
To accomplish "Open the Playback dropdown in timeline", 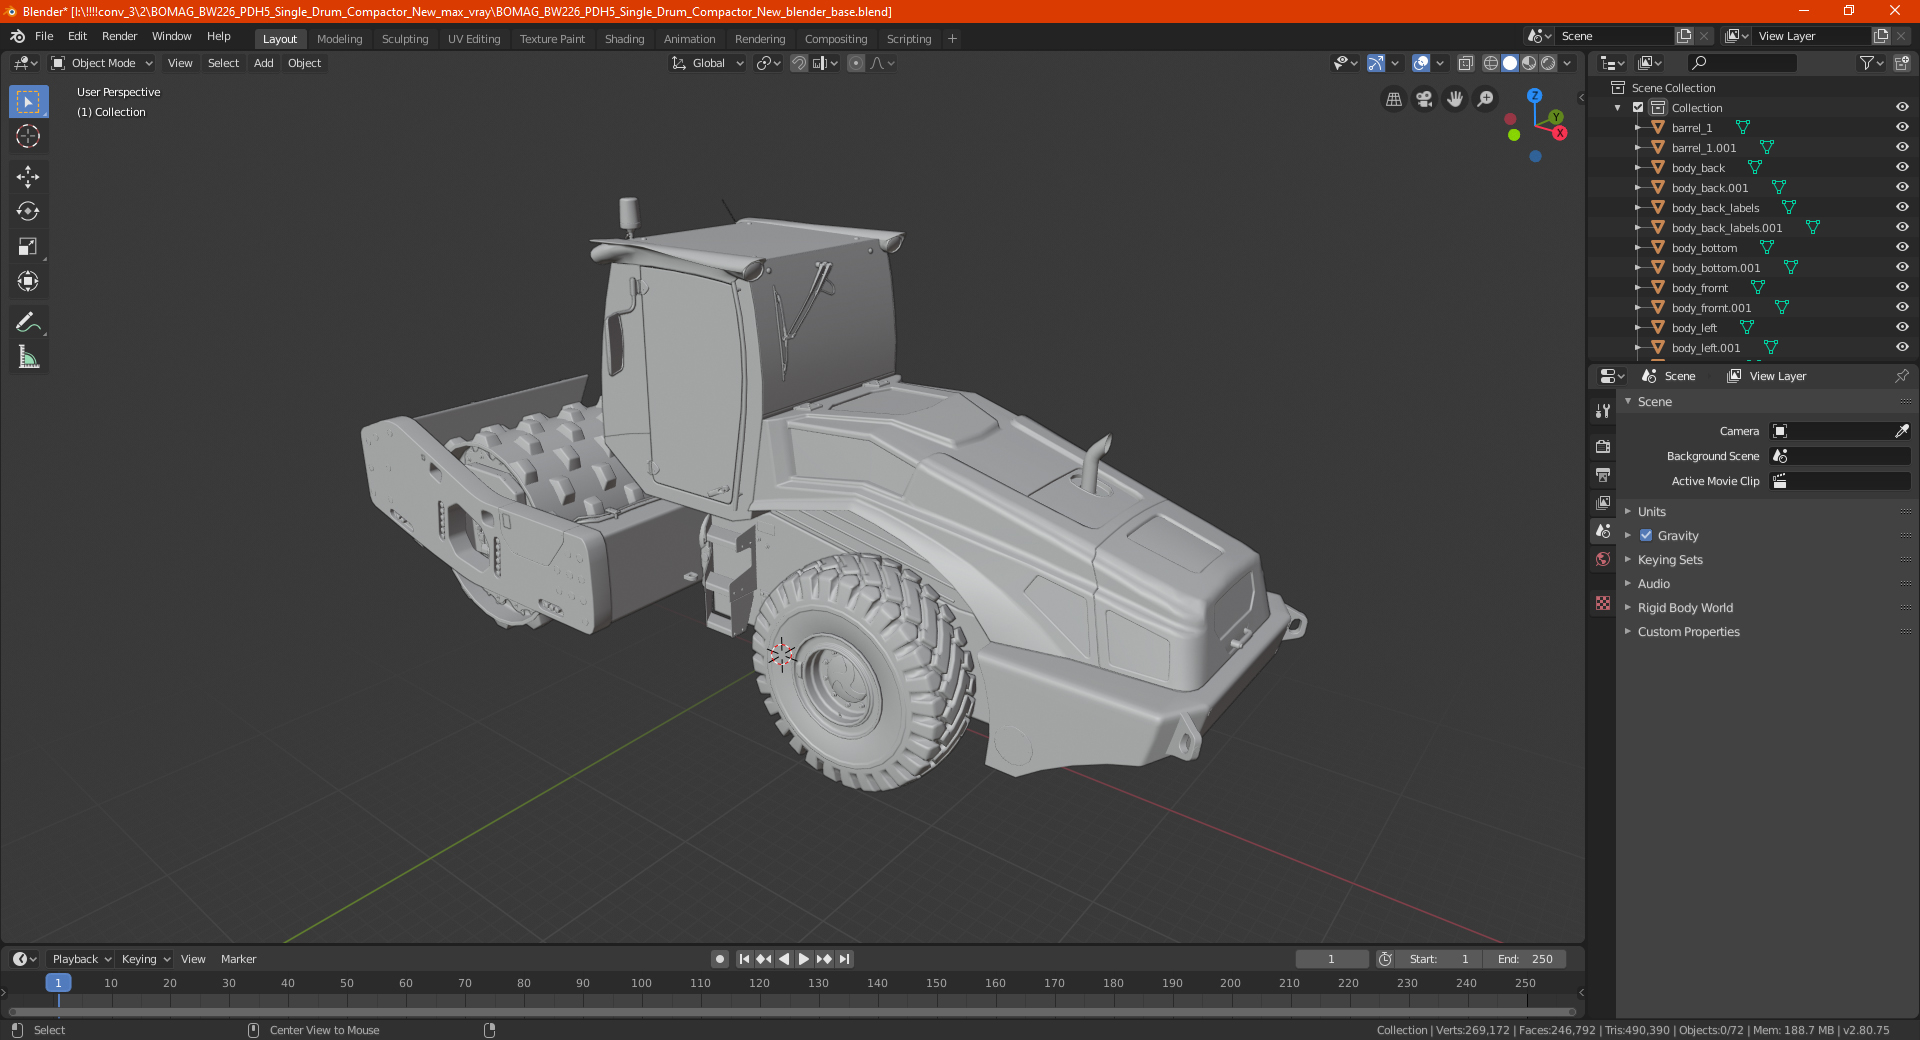I will [x=81, y=959].
